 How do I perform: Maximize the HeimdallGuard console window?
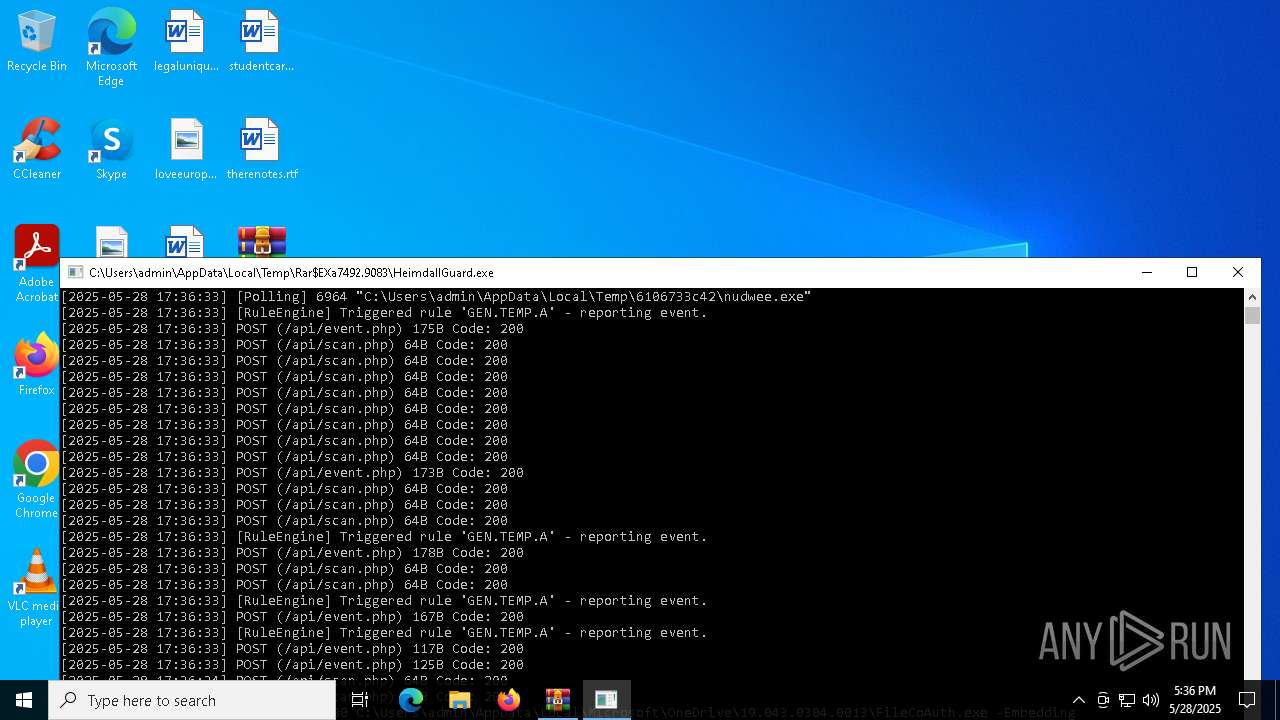click(1192, 272)
